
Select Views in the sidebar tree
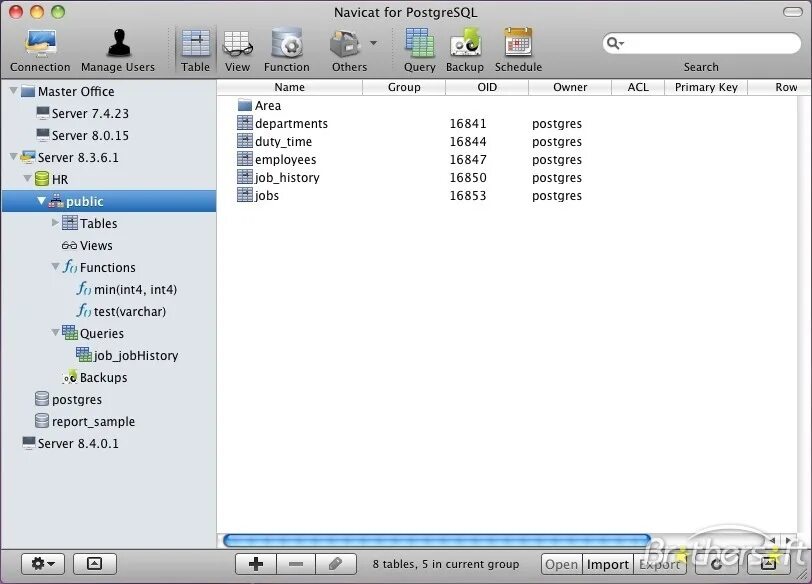87,245
